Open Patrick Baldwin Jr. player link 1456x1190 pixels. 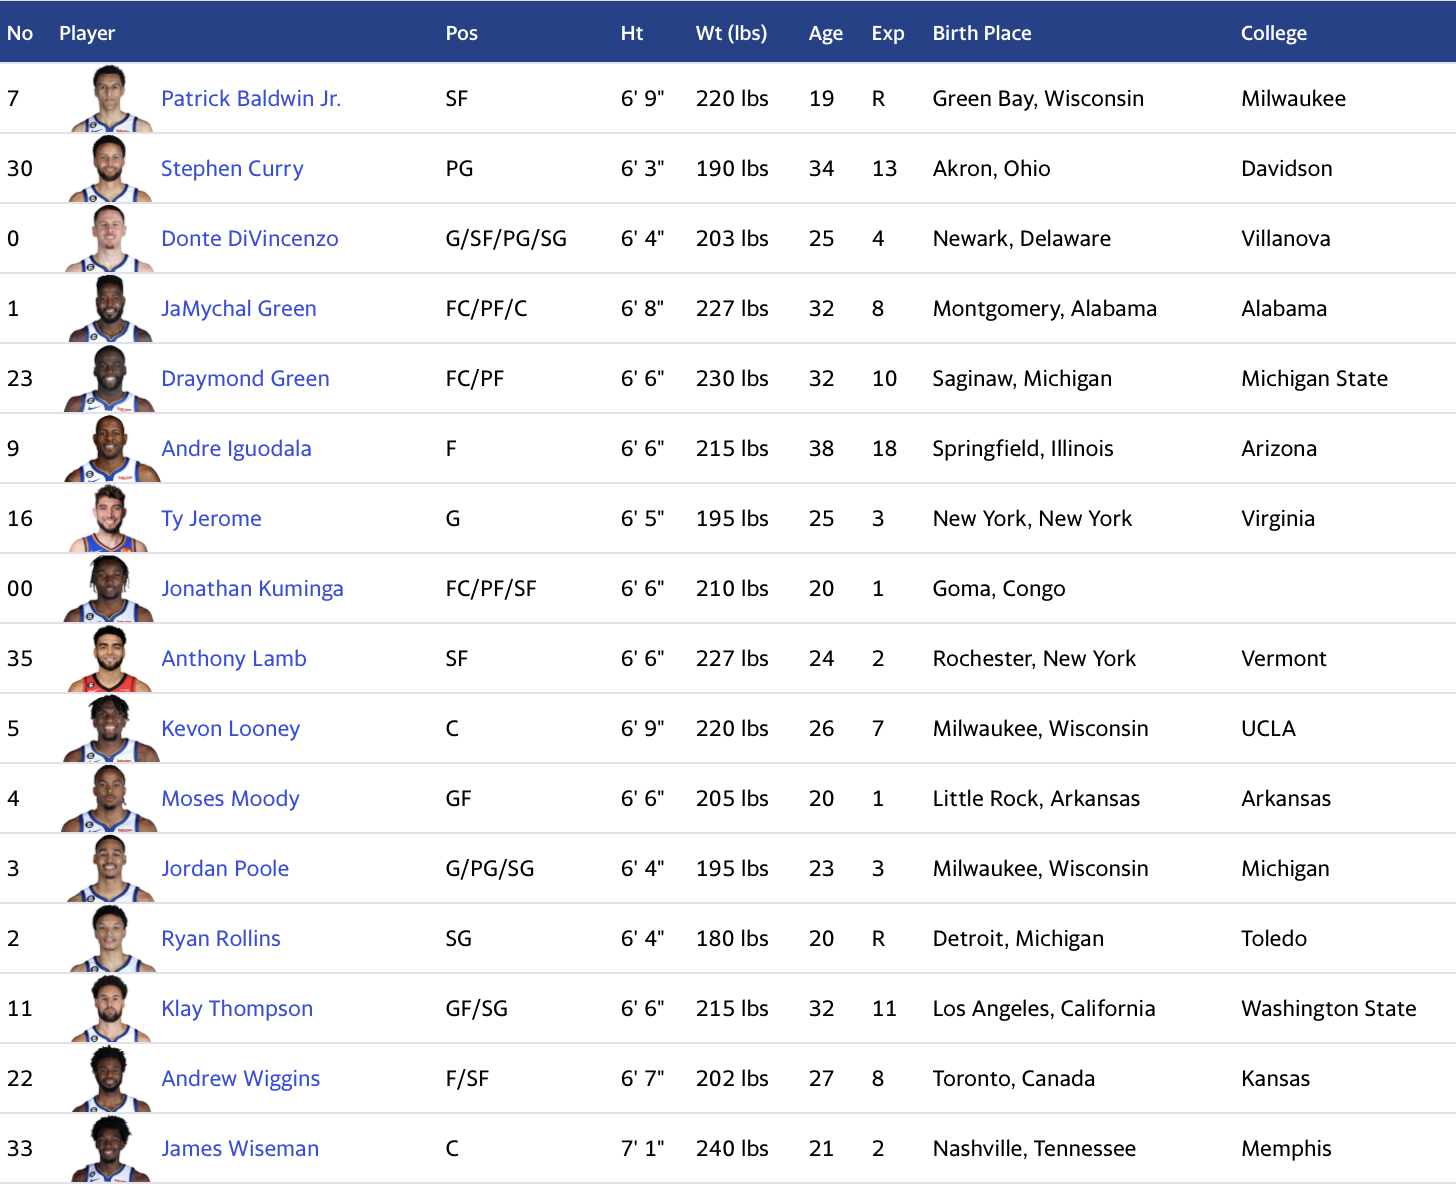tap(251, 98)
